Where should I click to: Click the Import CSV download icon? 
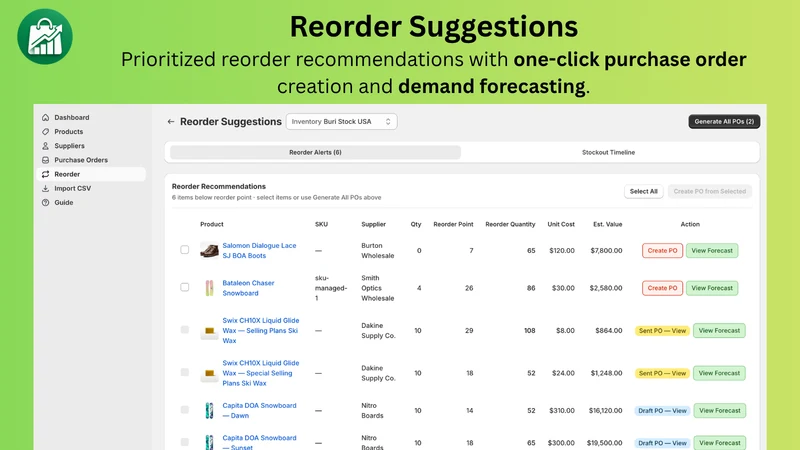pyautogui.click(x=45, y=188)
